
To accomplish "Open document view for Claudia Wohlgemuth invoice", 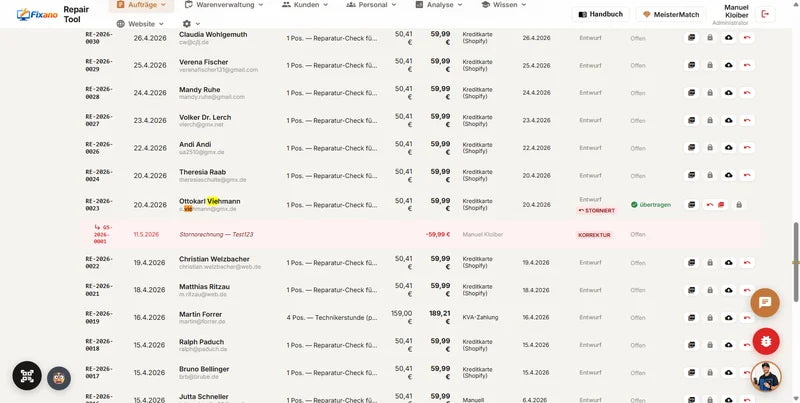I will (x=691, y=38).
